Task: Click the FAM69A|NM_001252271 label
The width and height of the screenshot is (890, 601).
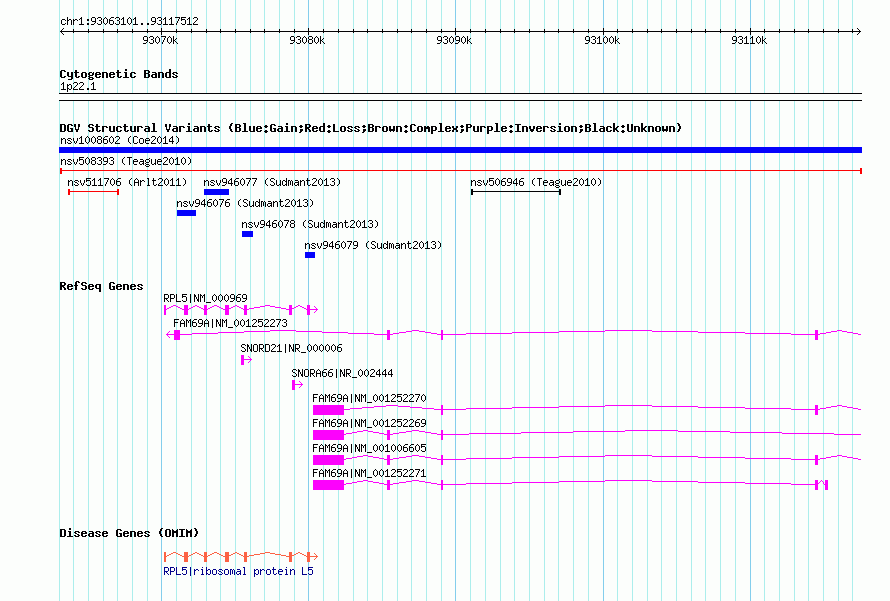Action: tap(370, 473)
